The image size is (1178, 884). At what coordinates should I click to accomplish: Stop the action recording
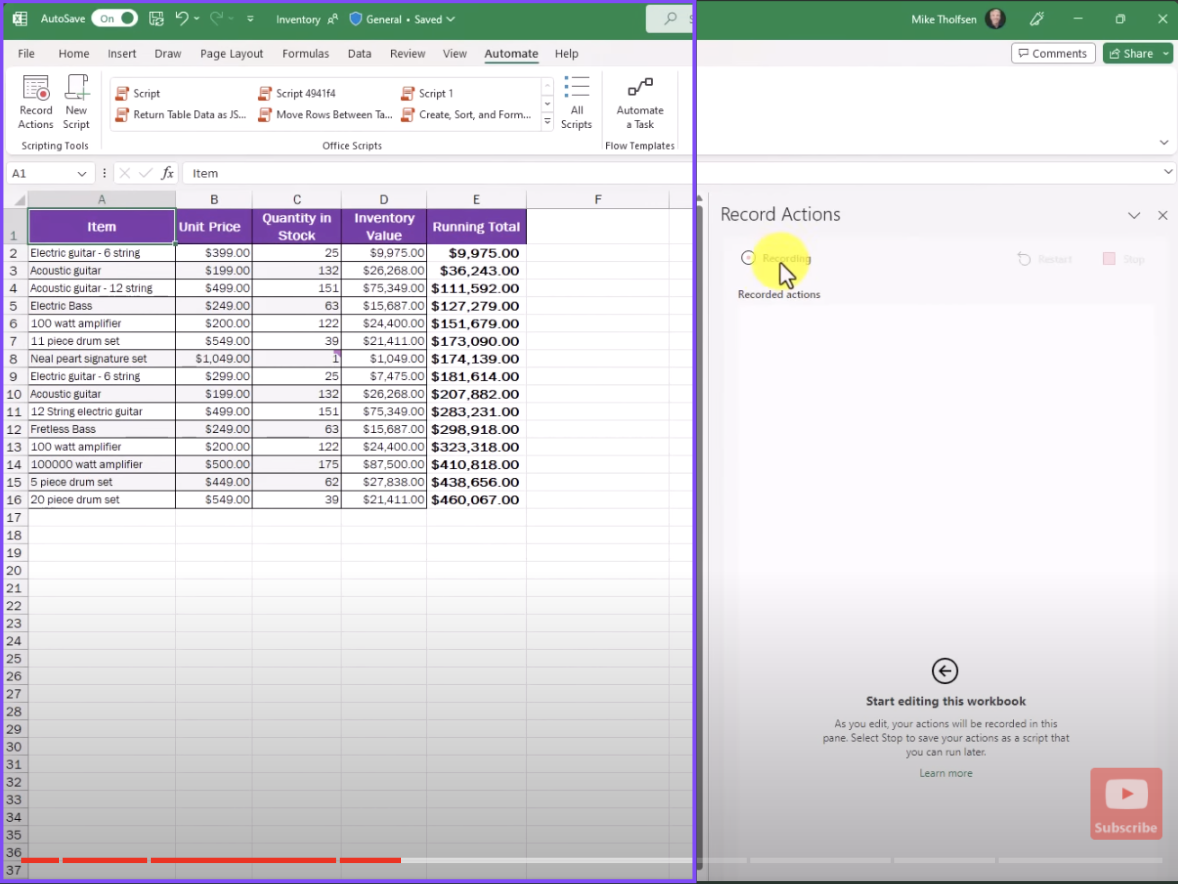pyautogui.click(x=1123, y=258)
